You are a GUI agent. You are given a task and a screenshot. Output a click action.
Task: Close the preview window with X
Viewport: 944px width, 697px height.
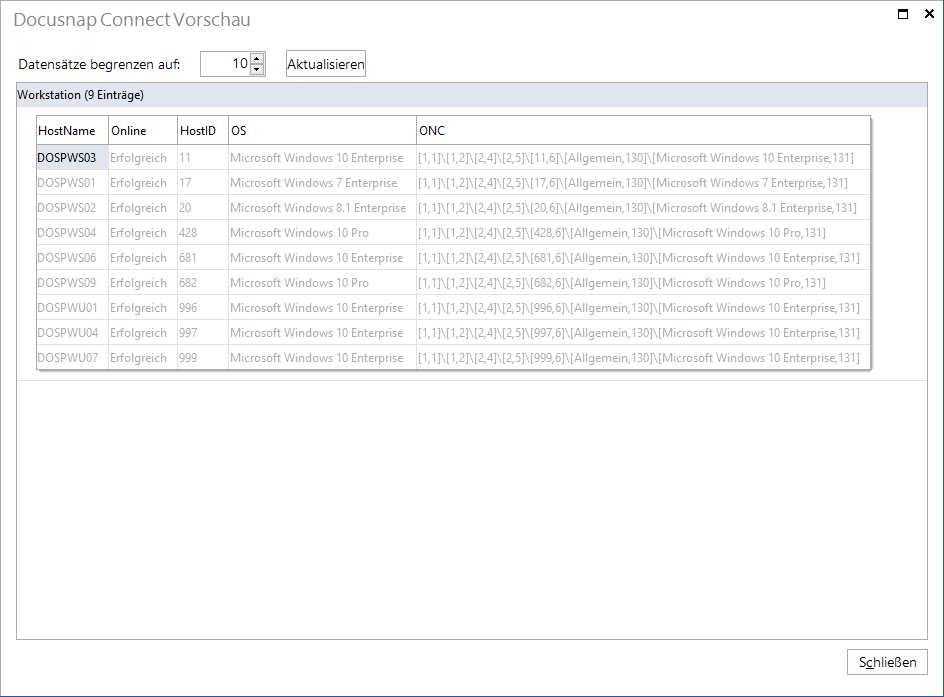pyautogui.click(x=929, y=14)
